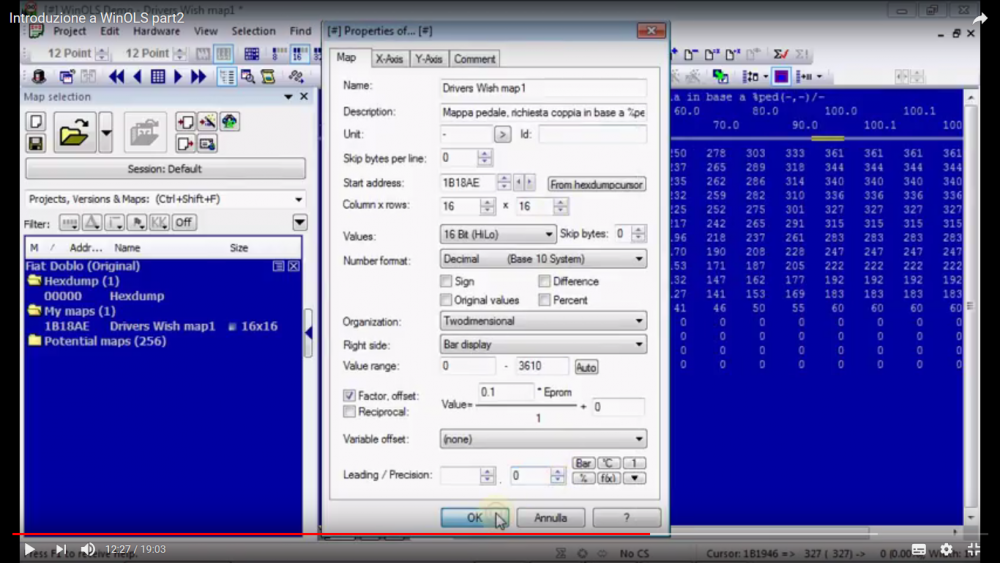
Task: Click single right arrow toolbar icon
Action: pos(178,77)
